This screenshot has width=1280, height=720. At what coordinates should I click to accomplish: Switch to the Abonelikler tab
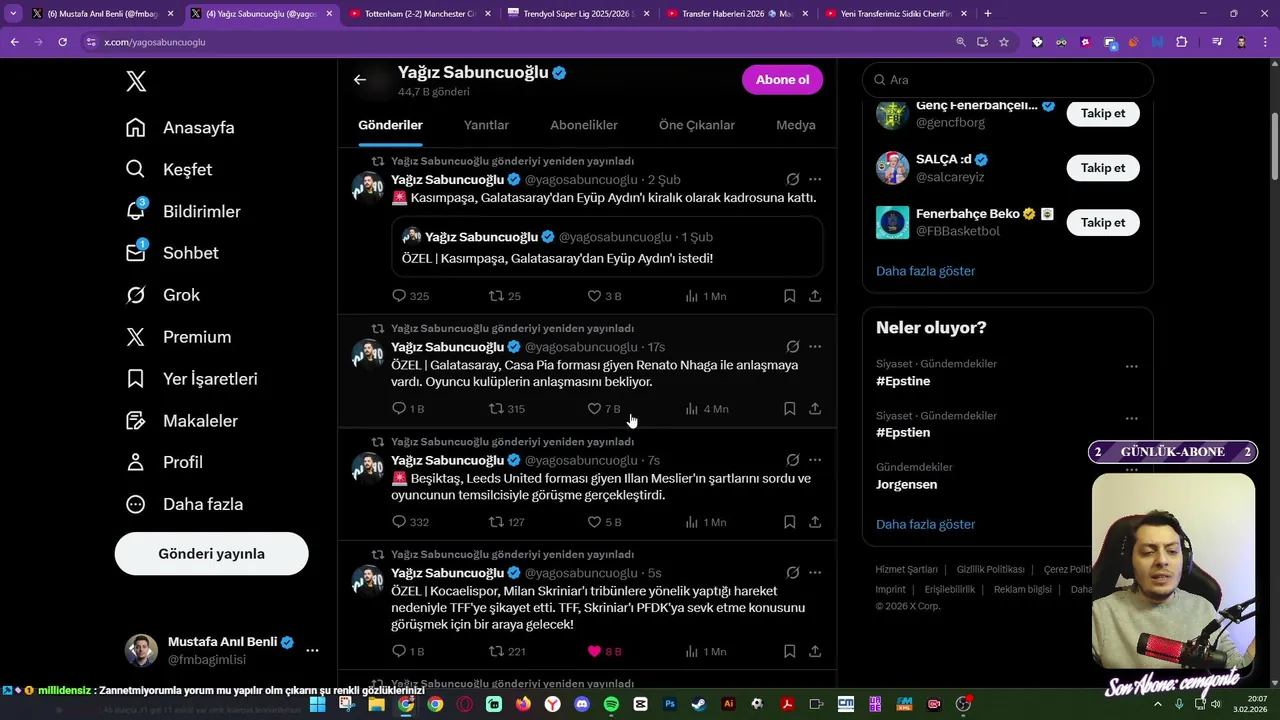pos(584,125)
